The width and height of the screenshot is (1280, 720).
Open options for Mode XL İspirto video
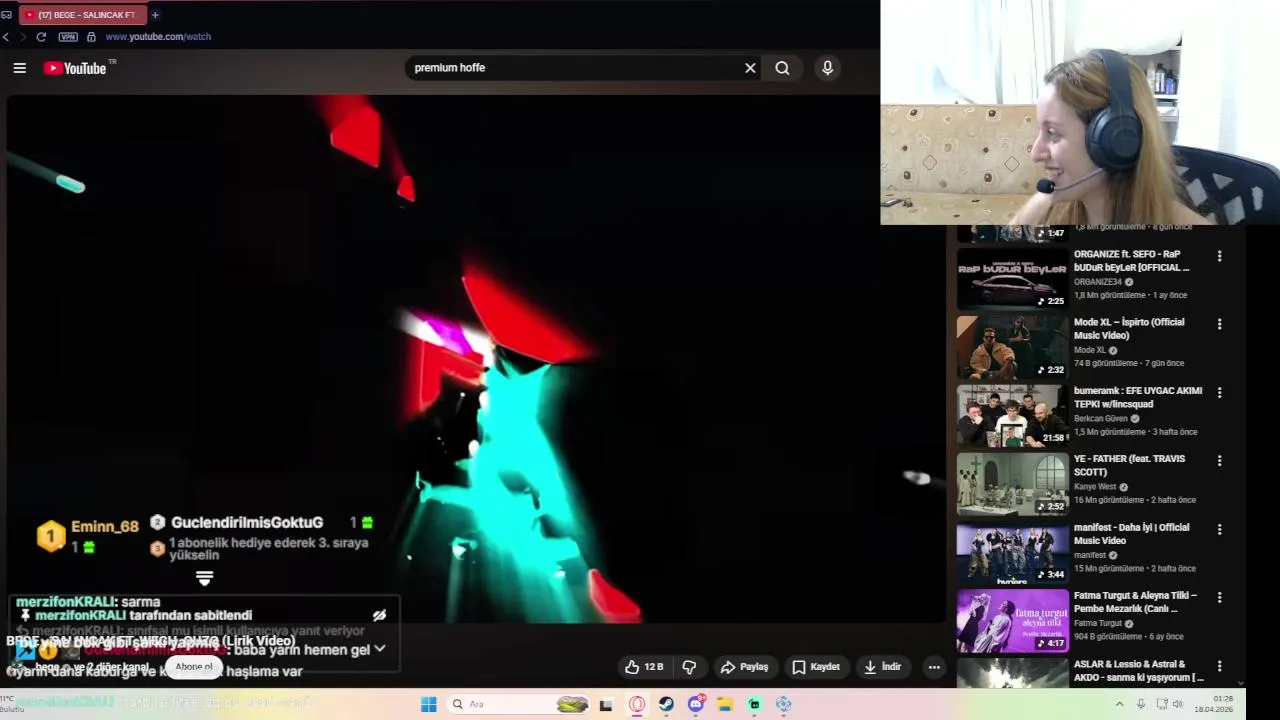(x=1219, y=324)
